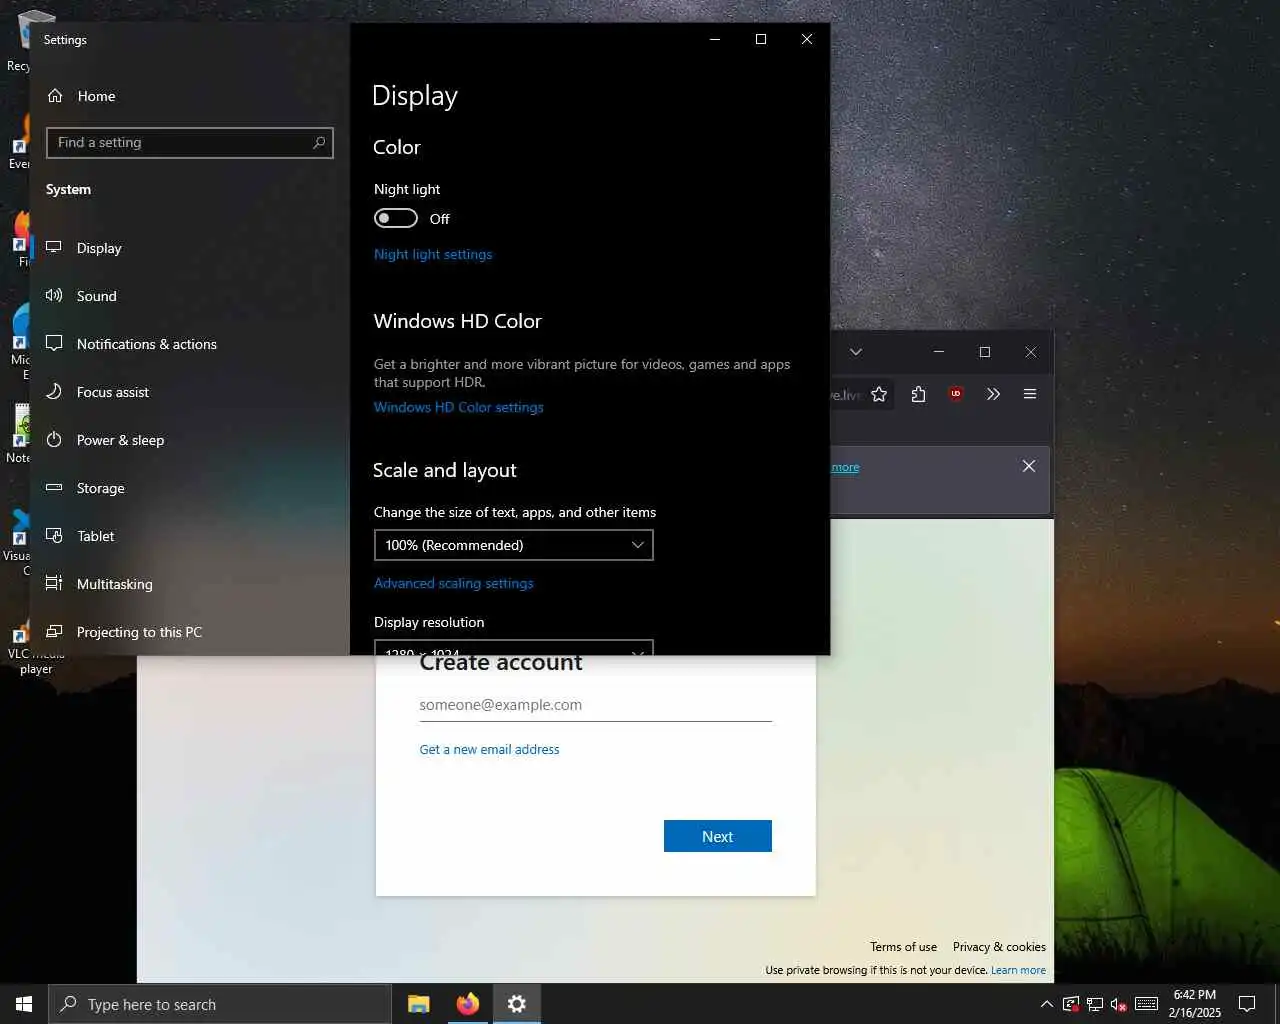This screenshot has height=1024, width=1280.
Task: Show more tools chevrons in Firefox
Action: coord(993,394)
